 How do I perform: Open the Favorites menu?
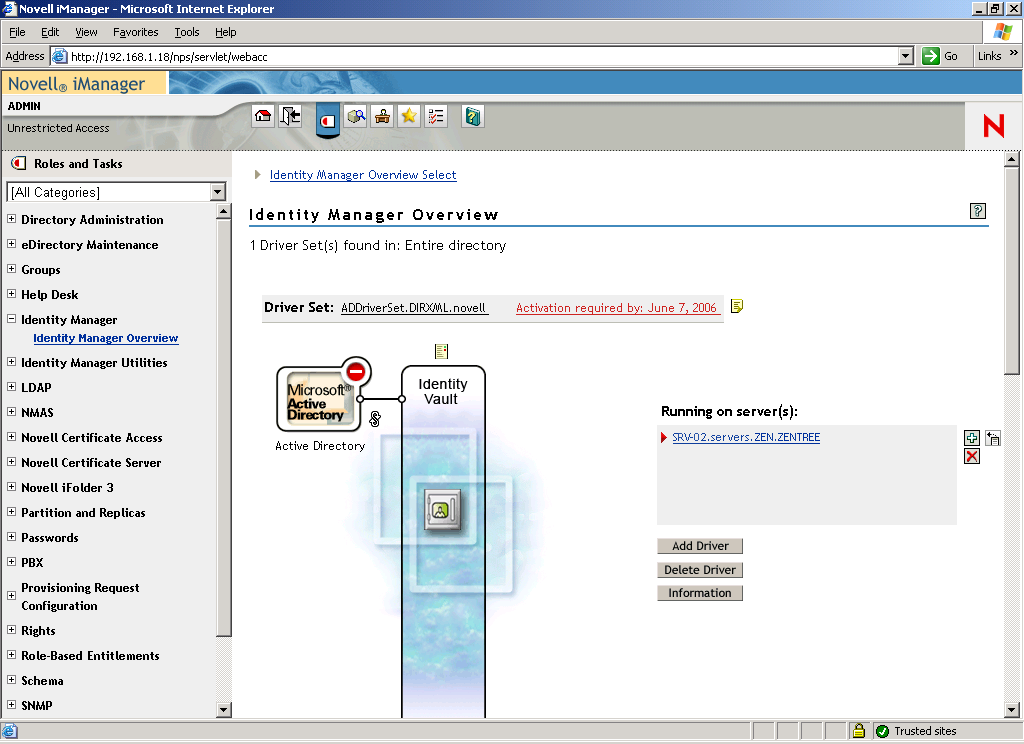tap(135, 31)
